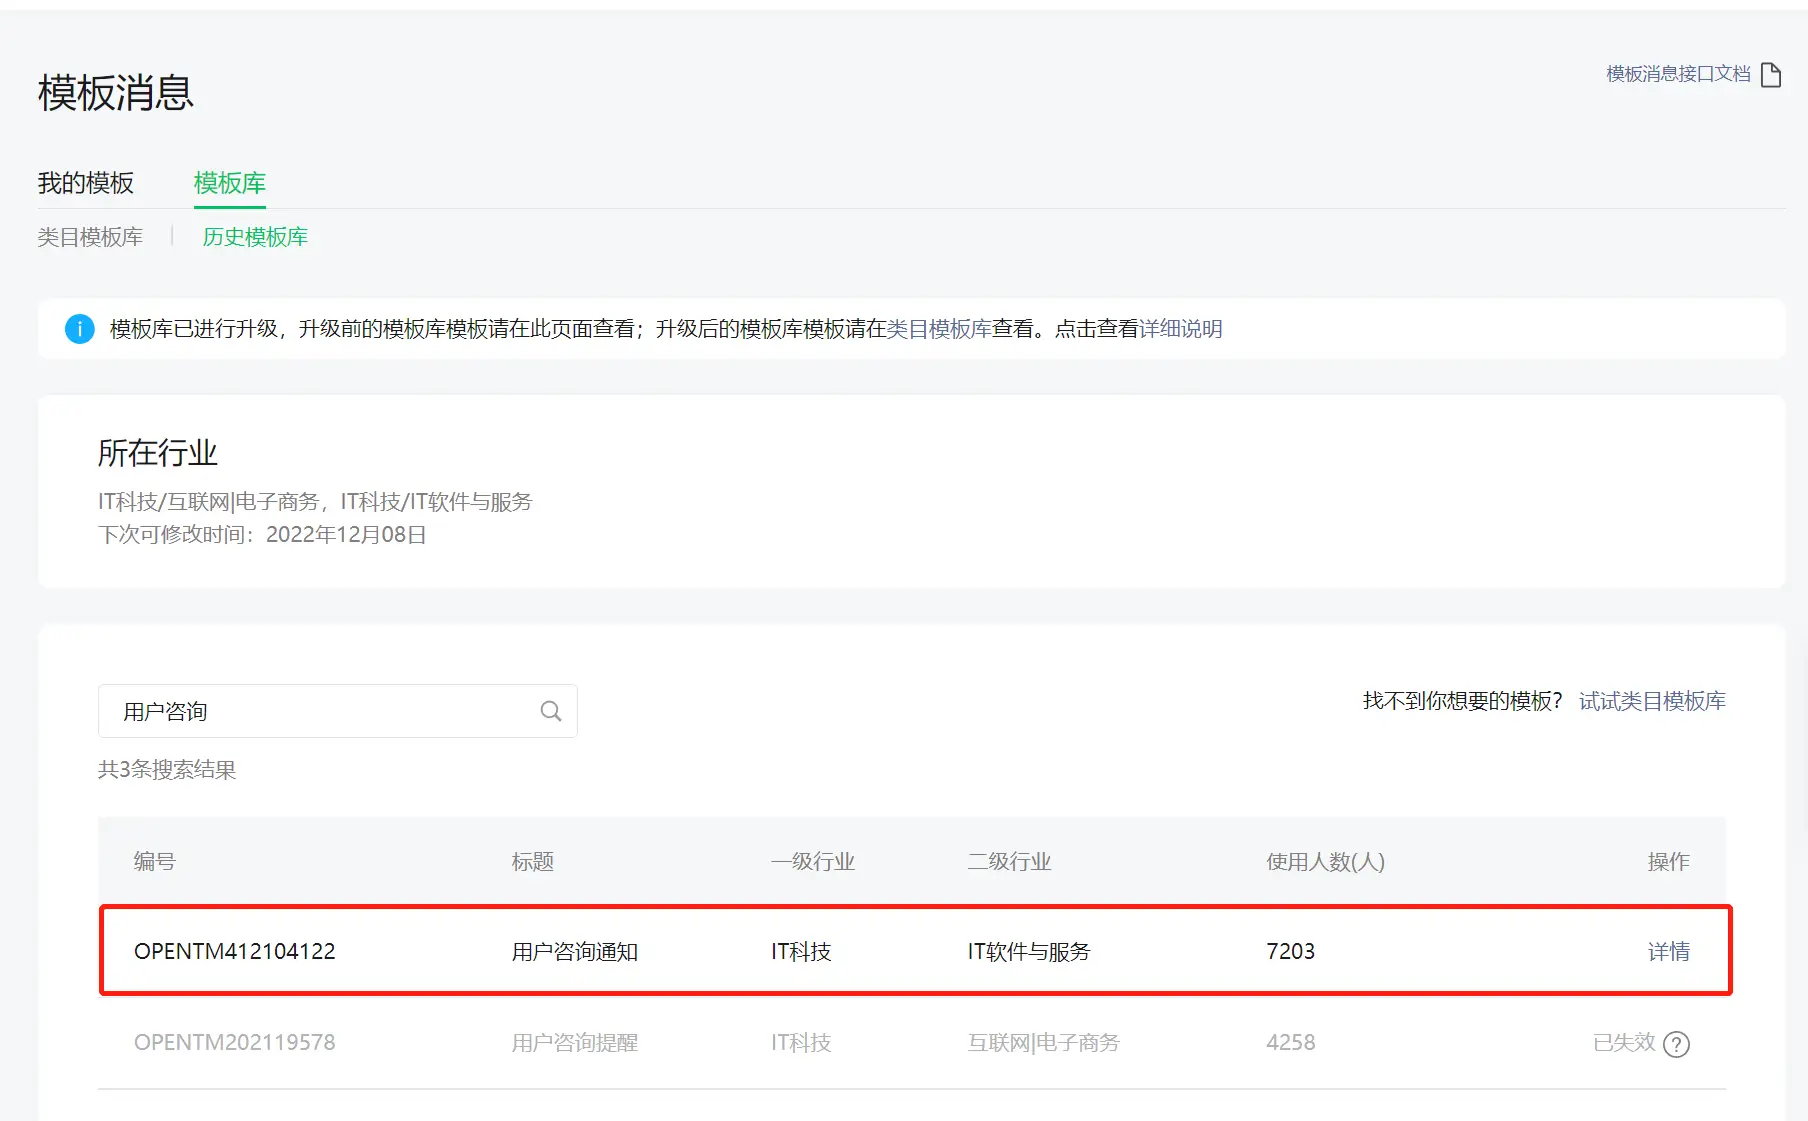Click the question mark beside 已失效
1808x1121 pixels.
point(1676,1043)
